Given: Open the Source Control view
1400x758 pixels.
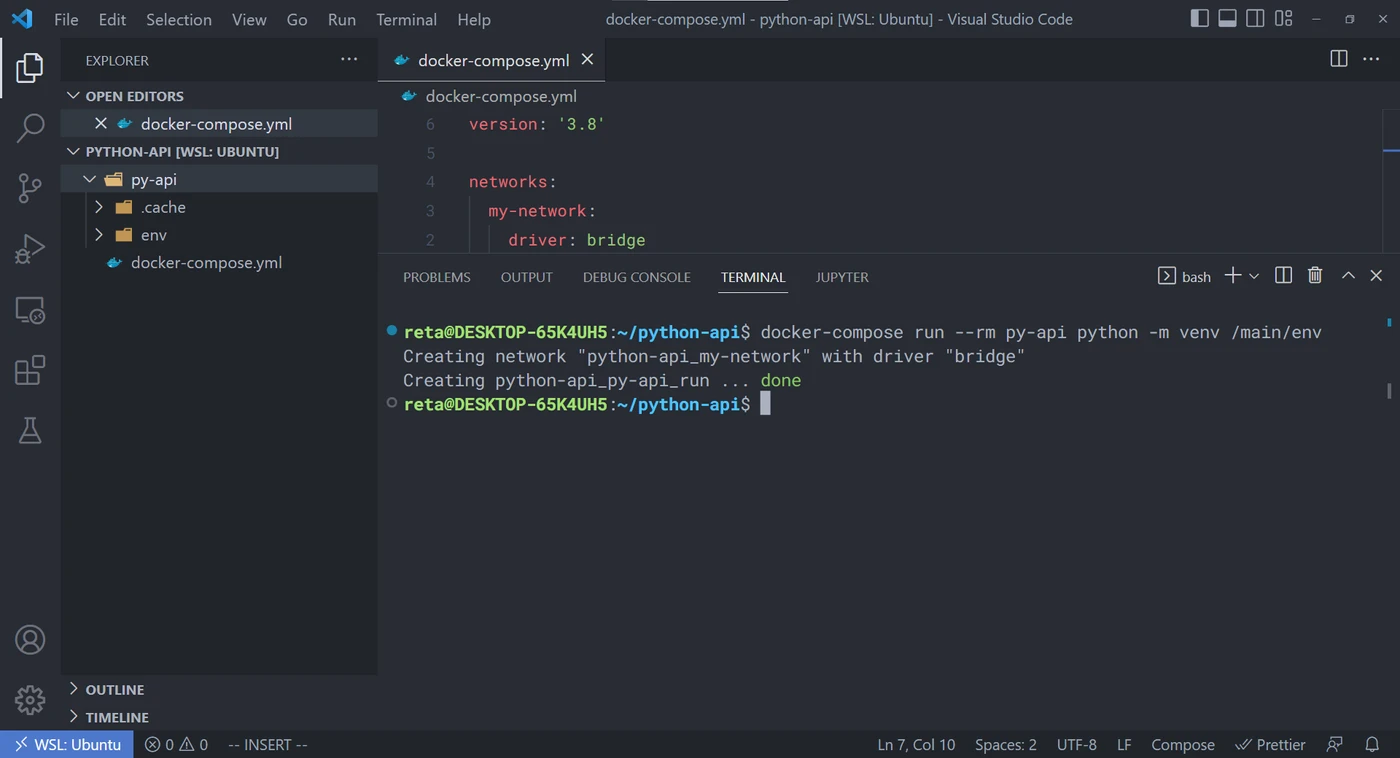Looking at the screenshot, I should tap(30, 187).
